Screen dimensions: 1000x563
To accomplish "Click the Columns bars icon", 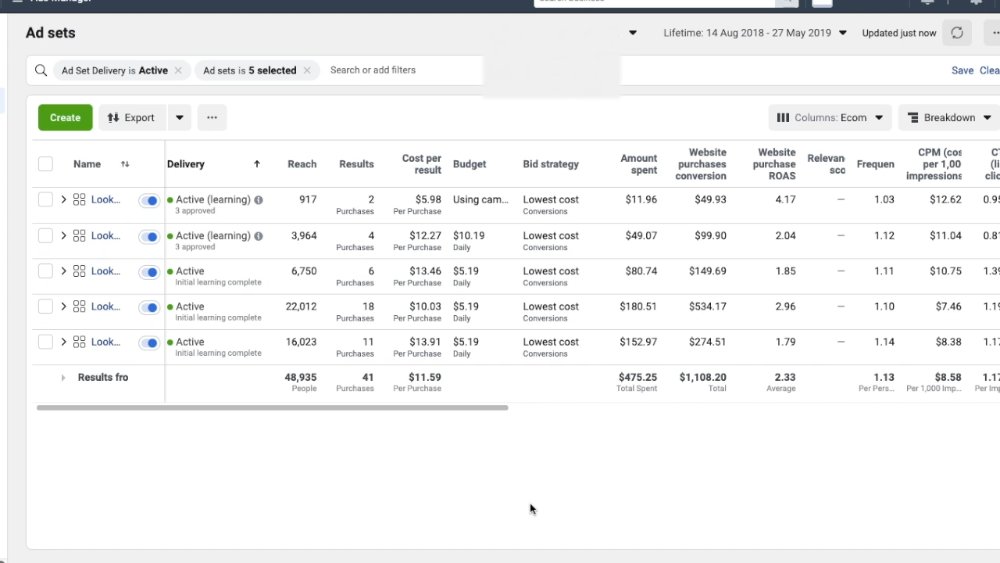I will point(783,117).
